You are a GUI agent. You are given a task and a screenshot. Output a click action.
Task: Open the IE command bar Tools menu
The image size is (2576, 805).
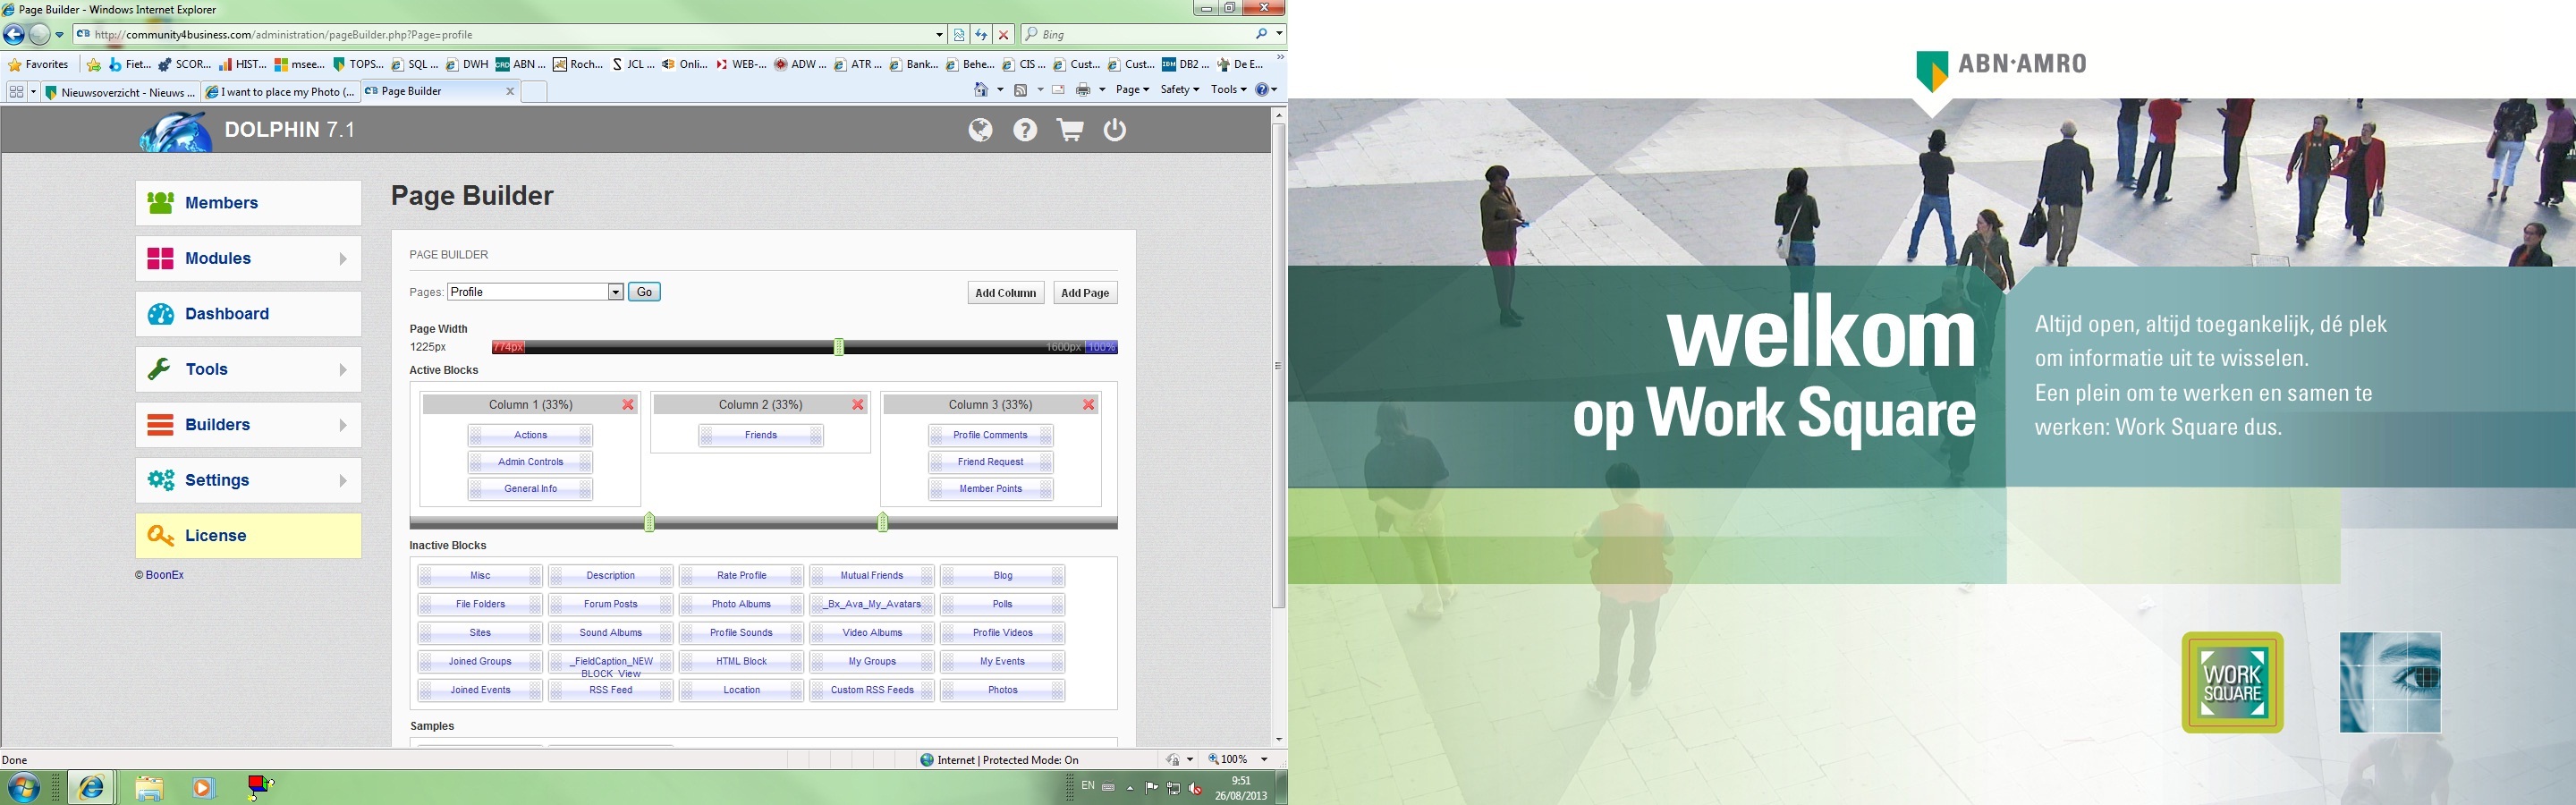[1228, 90]
